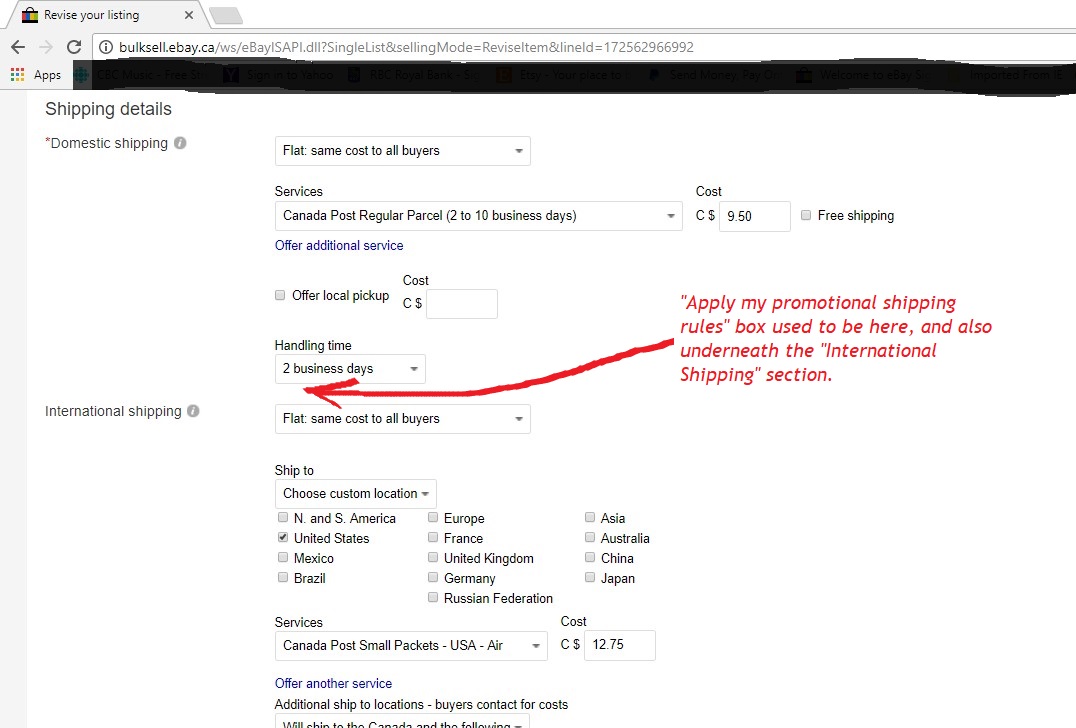The height and width of the screenshot is (728, 1076).
Task: Open a new browser tab
Action: 225,15
